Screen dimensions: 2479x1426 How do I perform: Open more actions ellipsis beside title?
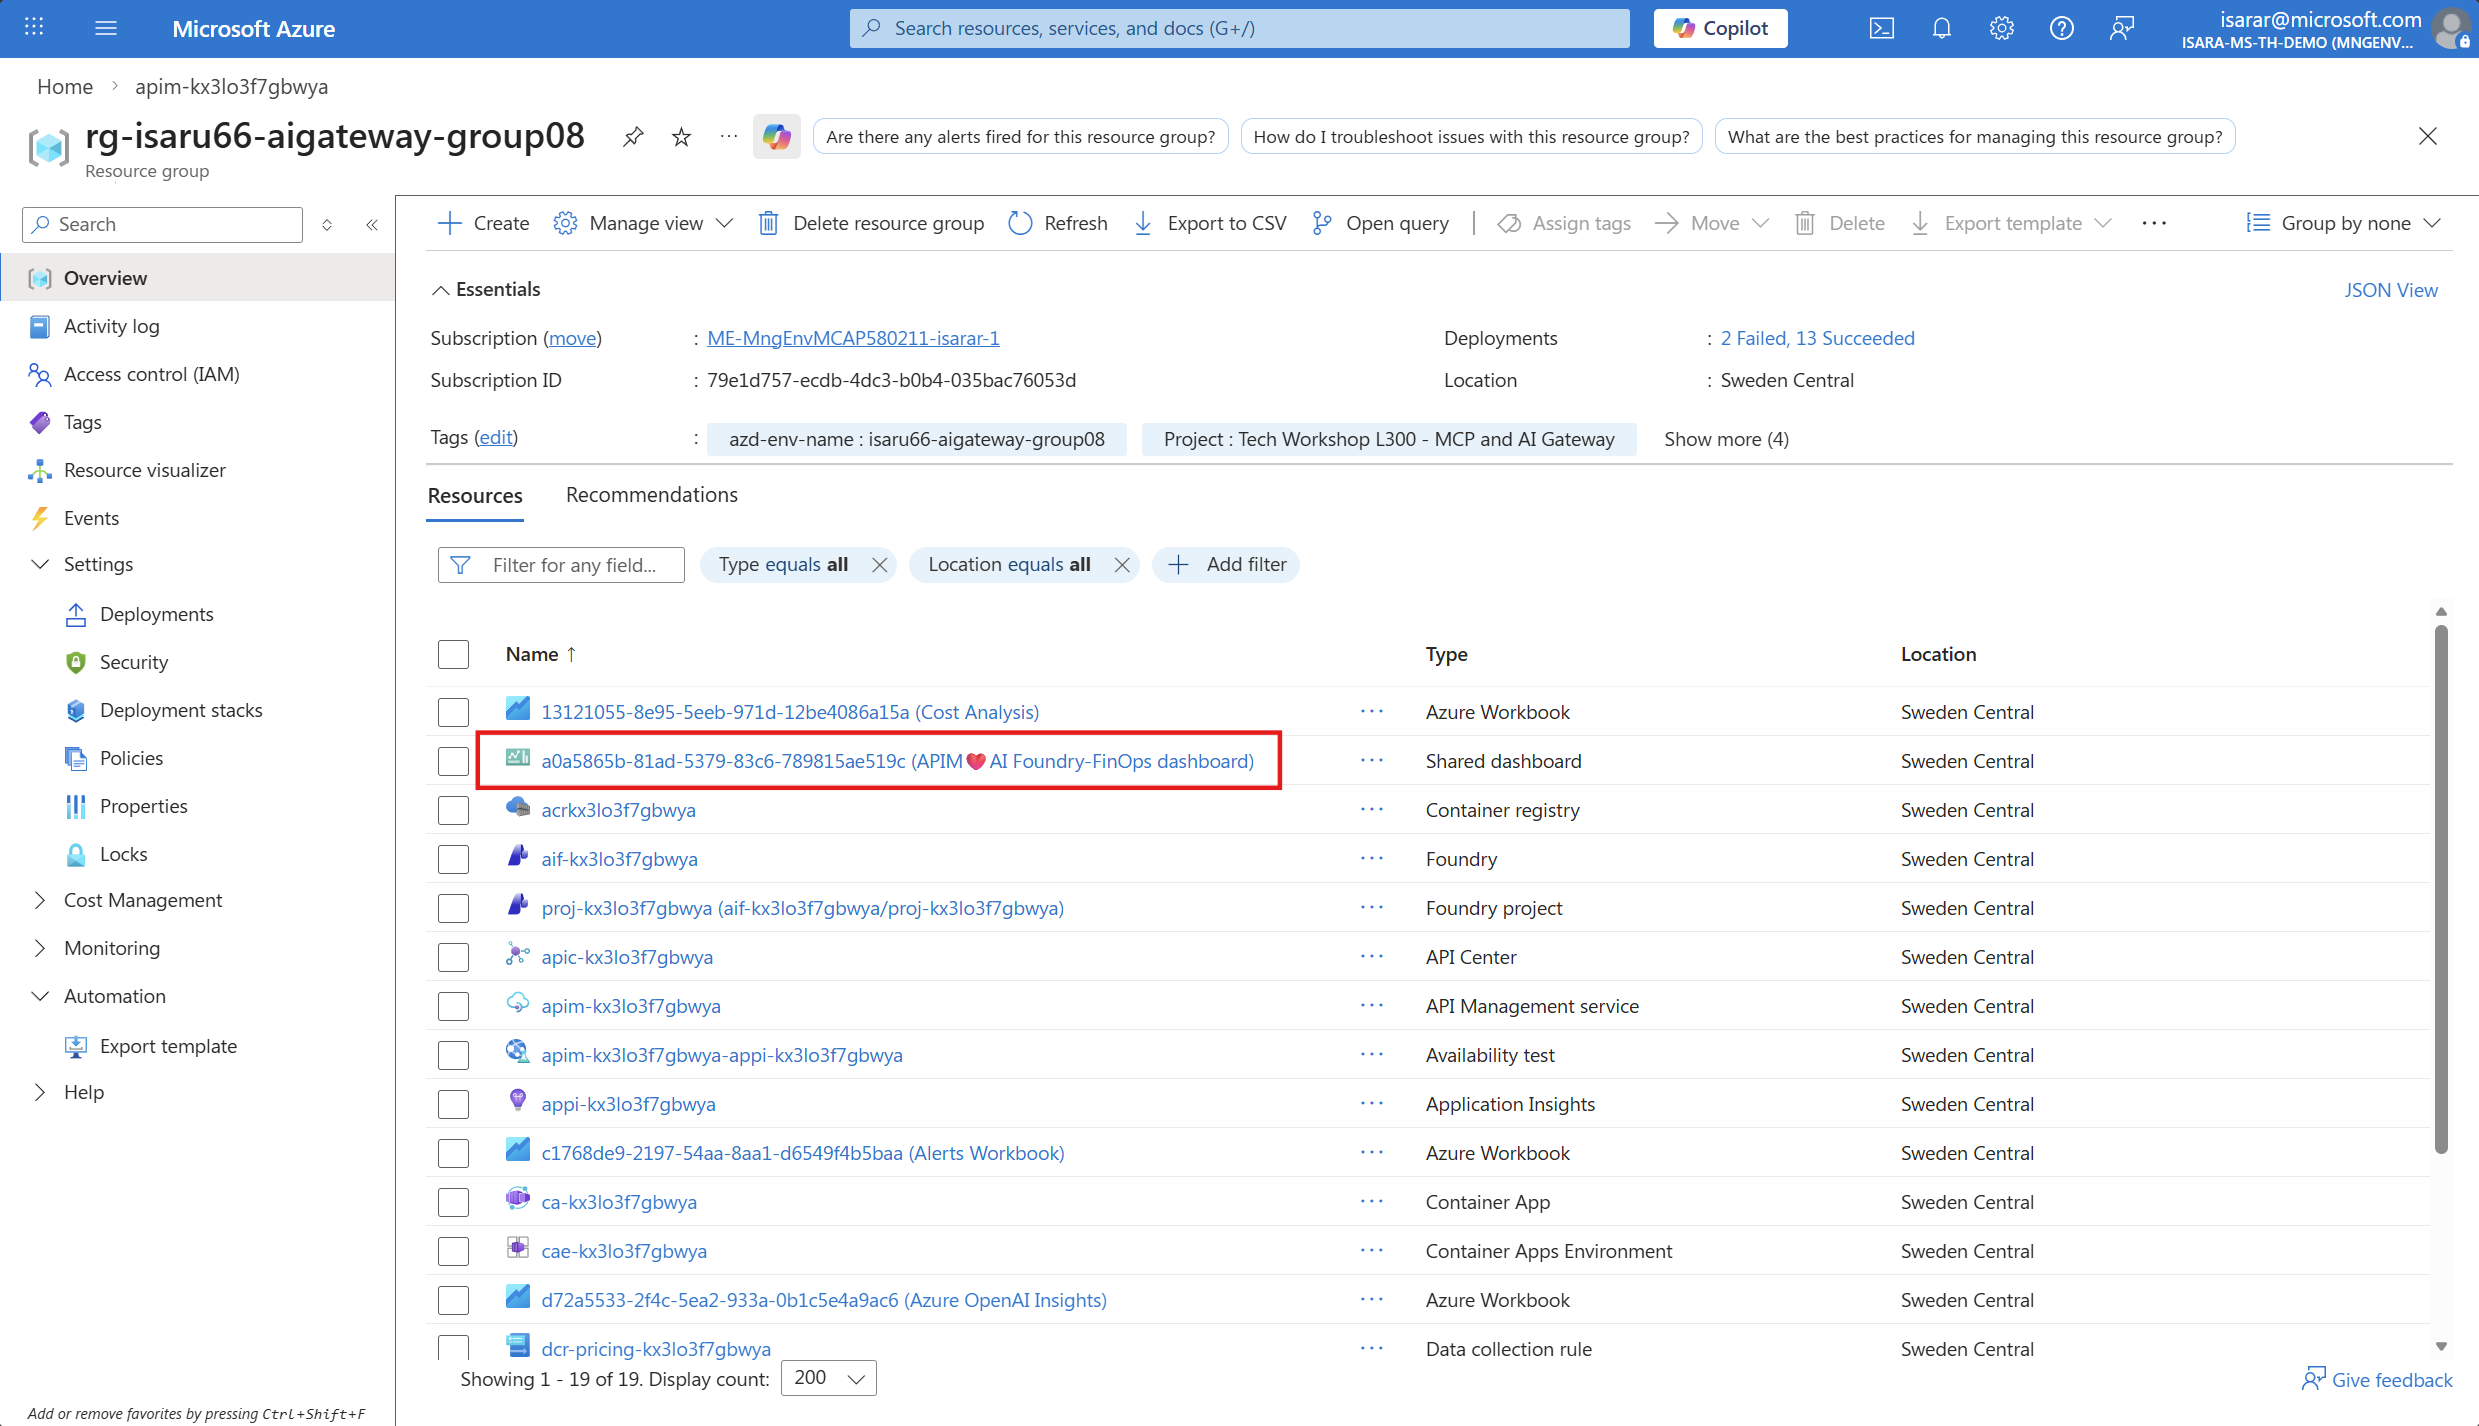[729, 137]
